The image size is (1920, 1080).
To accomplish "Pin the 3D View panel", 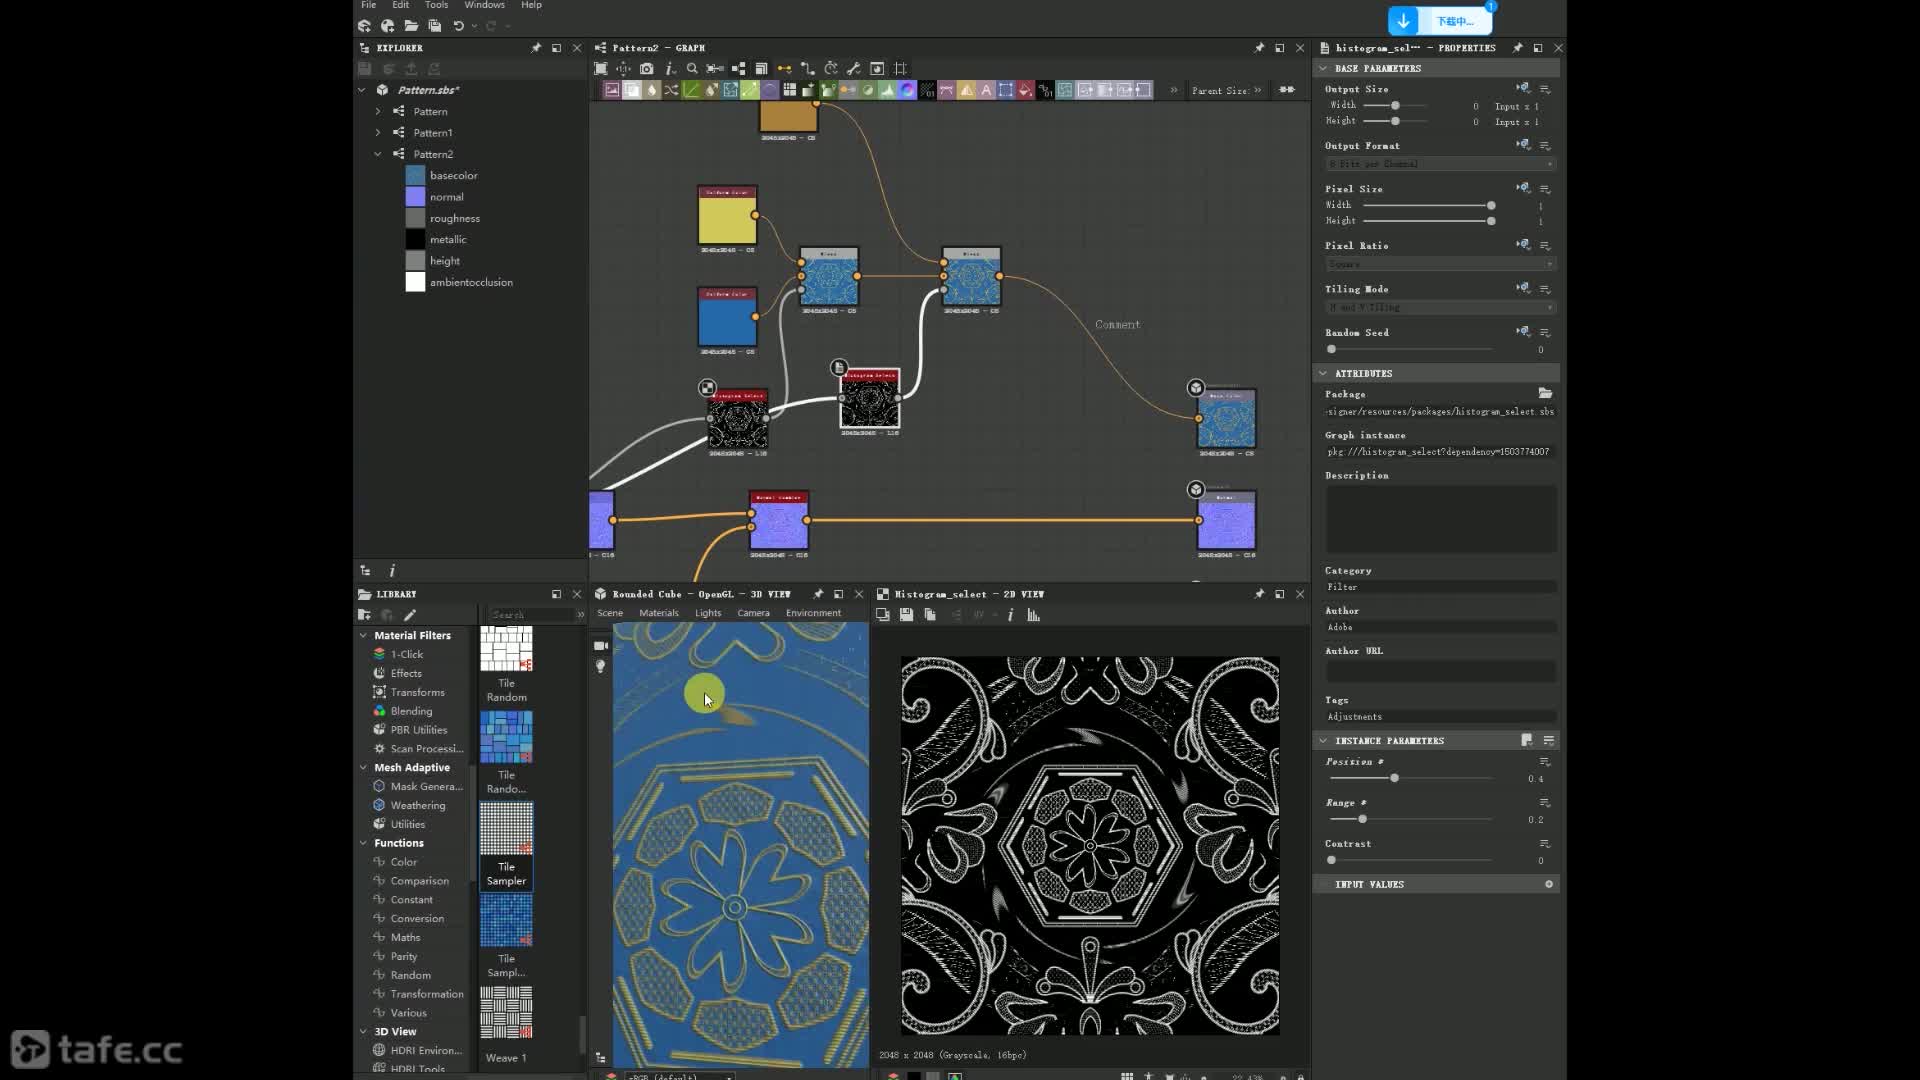I will (818, 594).
